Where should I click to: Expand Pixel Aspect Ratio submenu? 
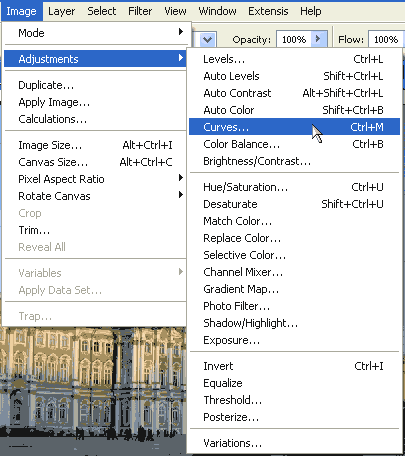pos(95,179)
